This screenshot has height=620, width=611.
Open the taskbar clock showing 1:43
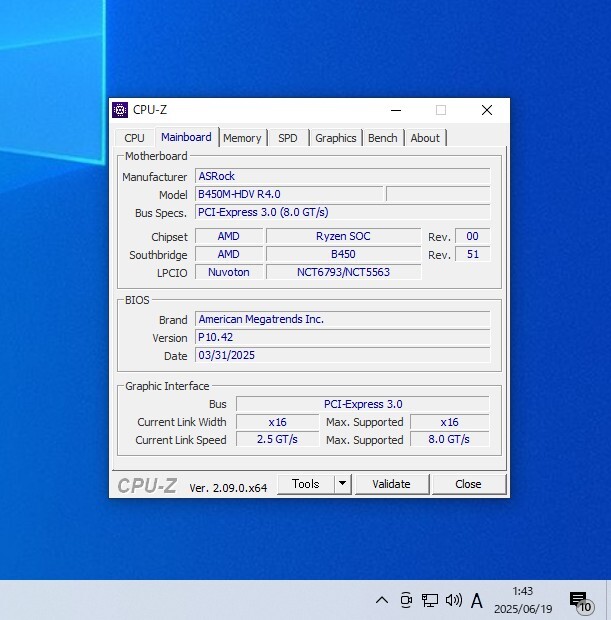click(x=523, y=600)
